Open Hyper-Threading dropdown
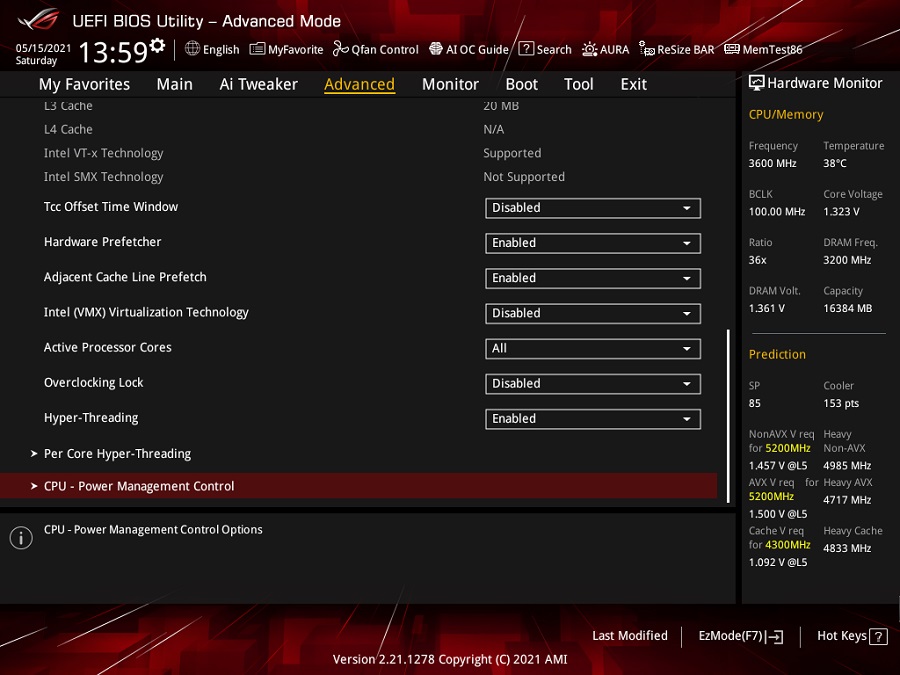This screenshot has width=900, height=675. point(592,418)
